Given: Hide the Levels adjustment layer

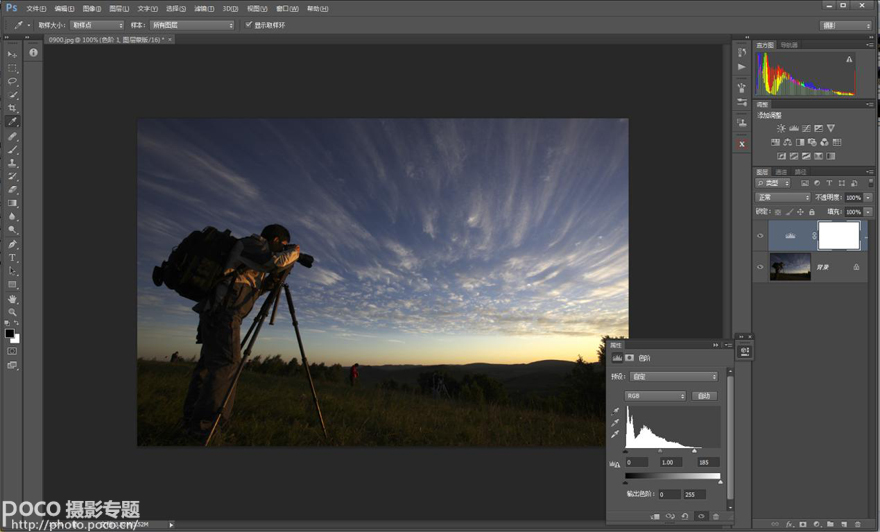Looking at the screenshot, I should coord(760,236).
